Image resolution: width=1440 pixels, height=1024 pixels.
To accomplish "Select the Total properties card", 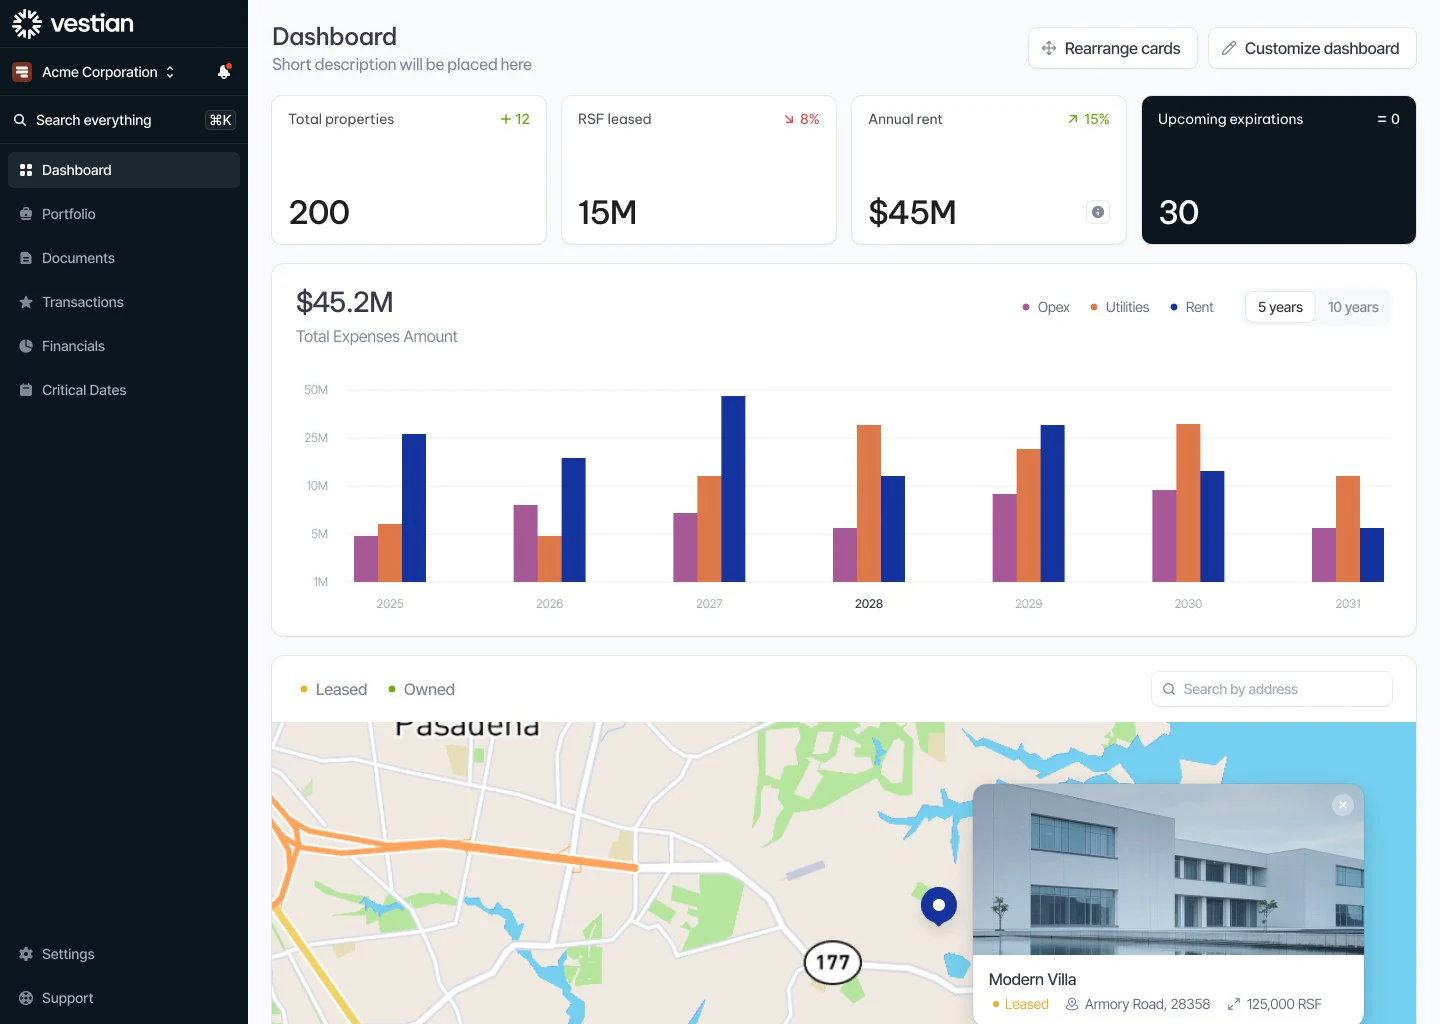I will [409, 170].
